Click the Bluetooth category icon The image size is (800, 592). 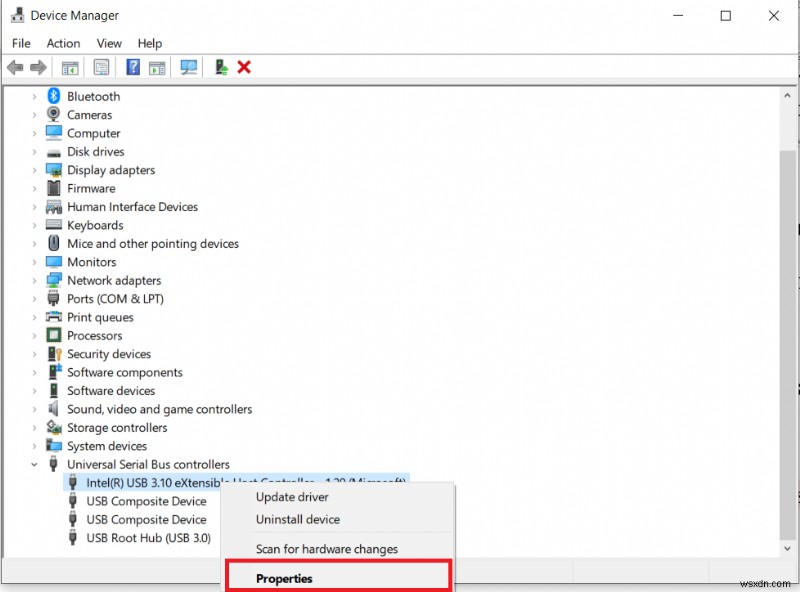coord(54,96)
